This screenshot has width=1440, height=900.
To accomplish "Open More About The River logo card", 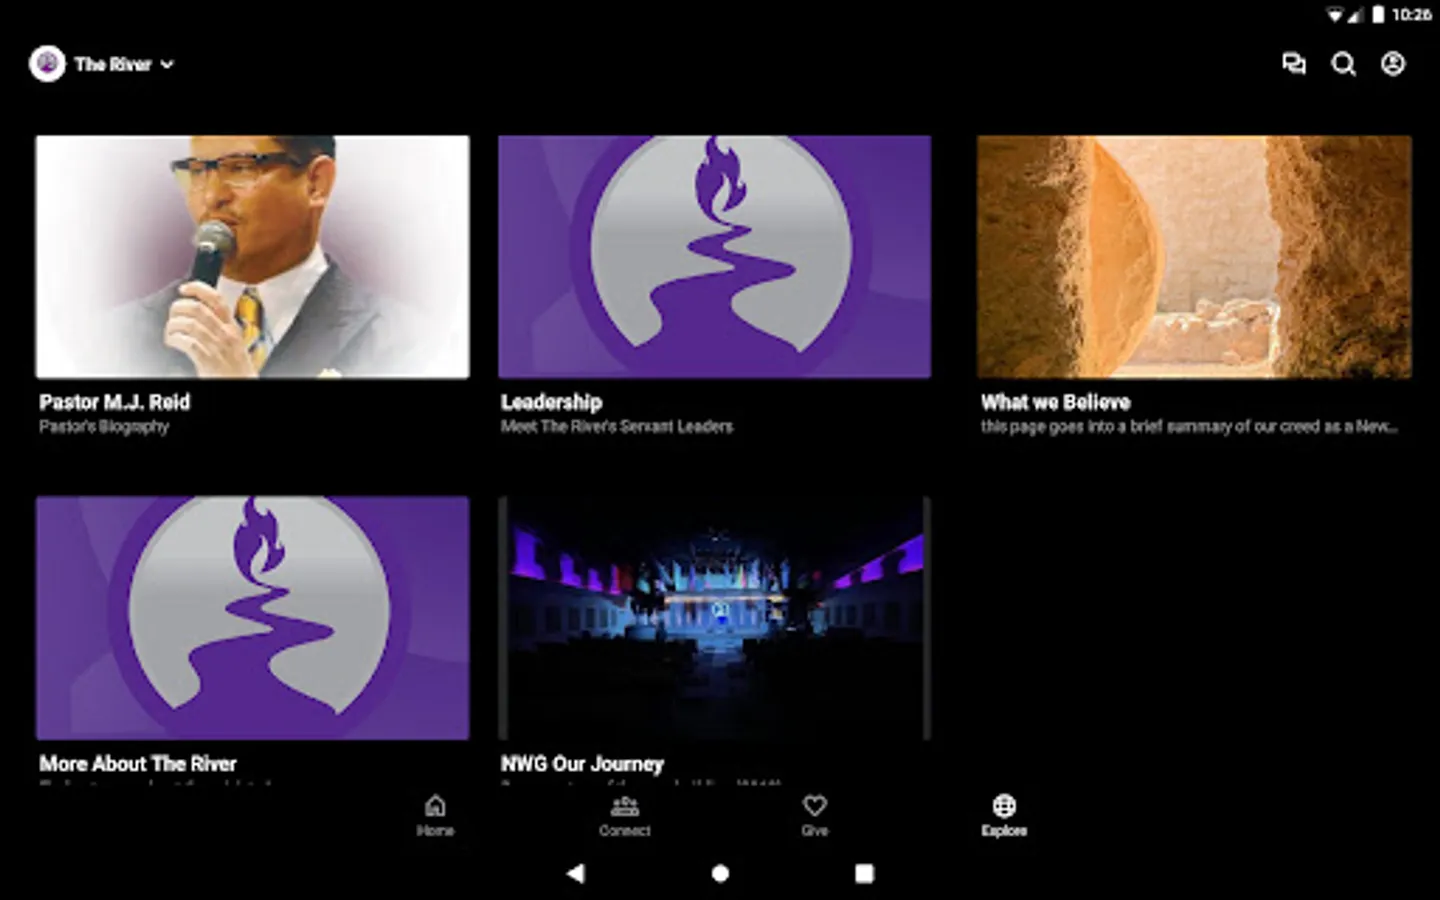I will [x=253, y=618].
